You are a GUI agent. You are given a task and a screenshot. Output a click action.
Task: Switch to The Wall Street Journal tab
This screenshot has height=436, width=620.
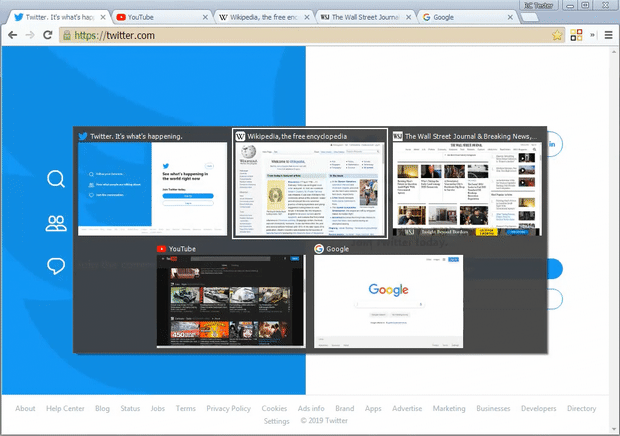tap(366, 17)
